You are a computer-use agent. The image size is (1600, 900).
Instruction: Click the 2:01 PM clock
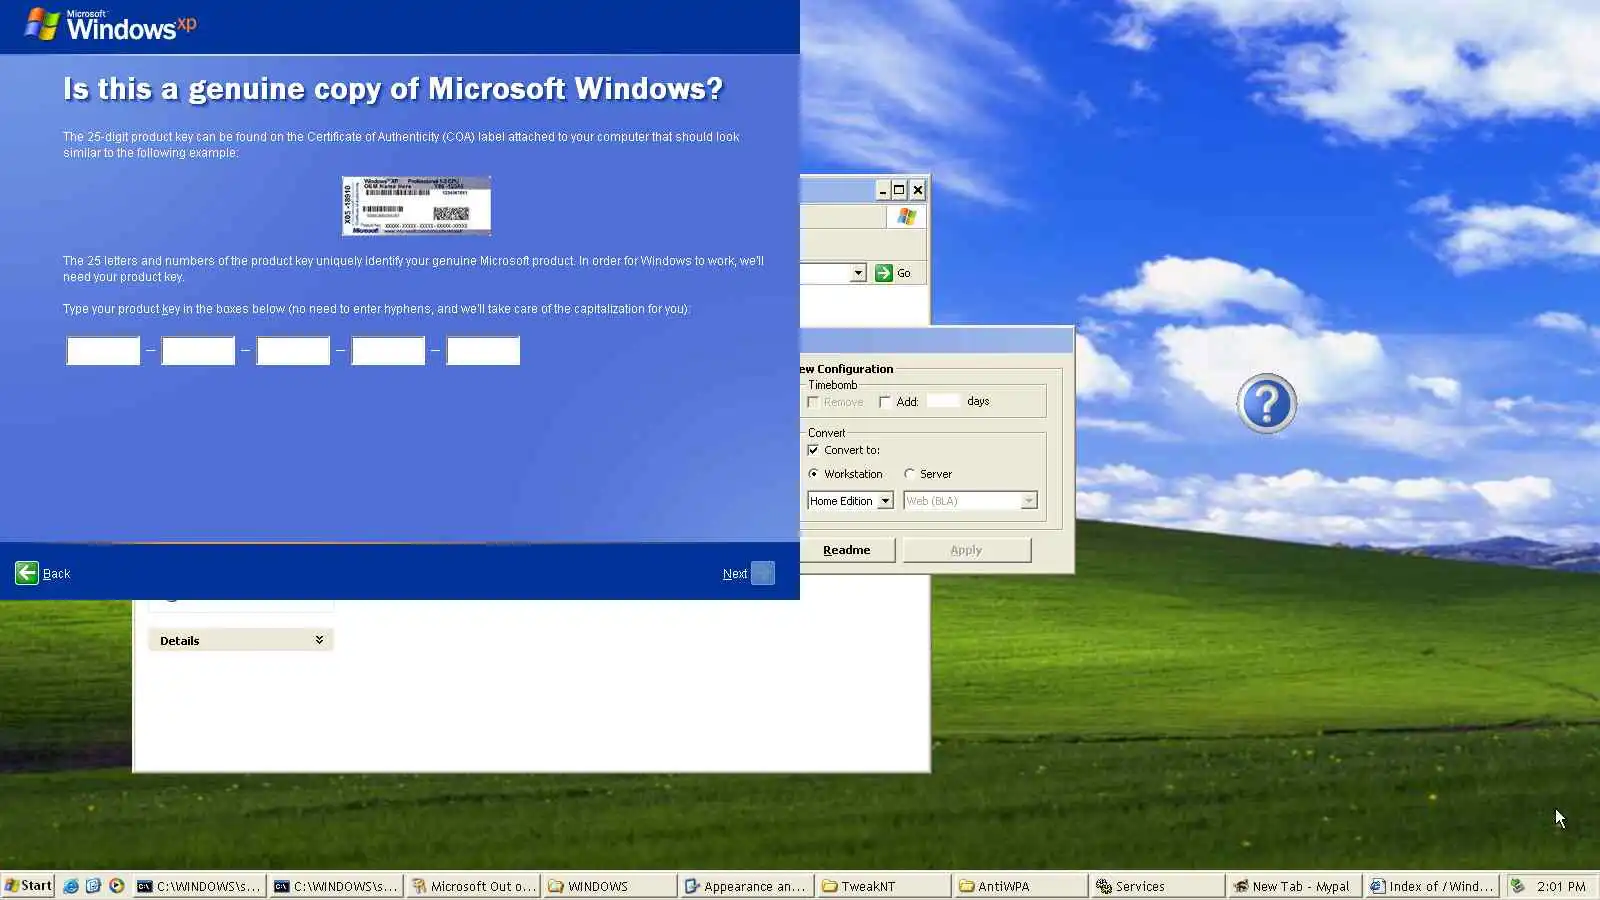tap(1561, 887)
